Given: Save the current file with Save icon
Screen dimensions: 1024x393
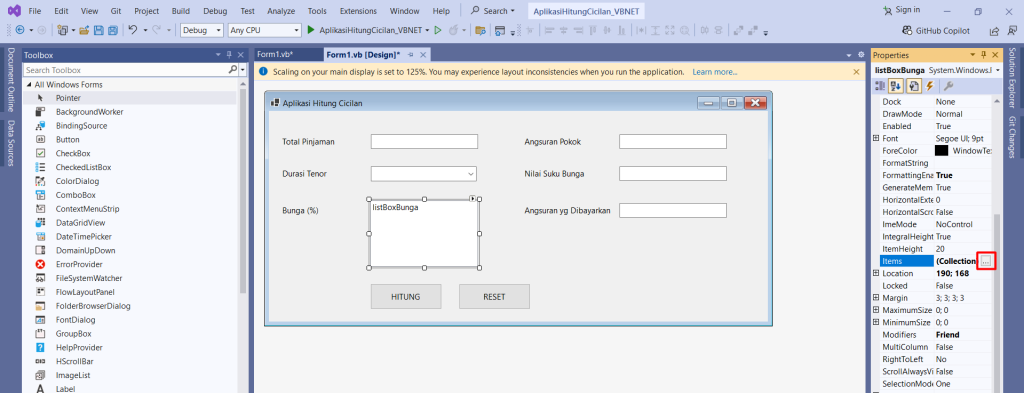Looking at the screenshot, I should pos(99,30).
